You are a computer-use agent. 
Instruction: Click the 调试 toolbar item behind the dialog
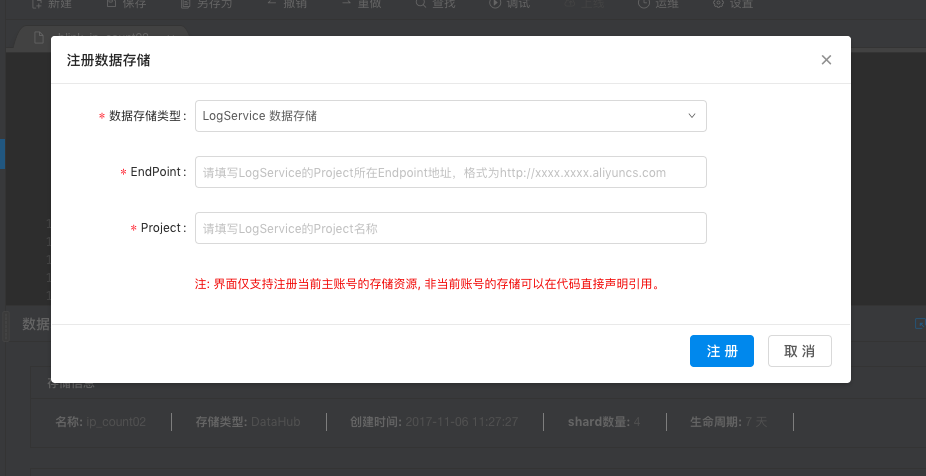(510, 4)
